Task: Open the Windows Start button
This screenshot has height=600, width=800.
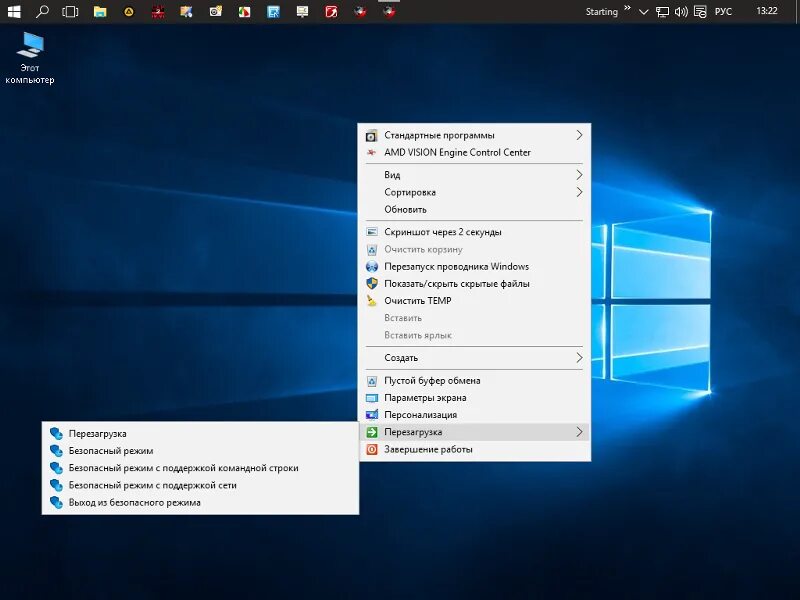Action: click(14, 11)
